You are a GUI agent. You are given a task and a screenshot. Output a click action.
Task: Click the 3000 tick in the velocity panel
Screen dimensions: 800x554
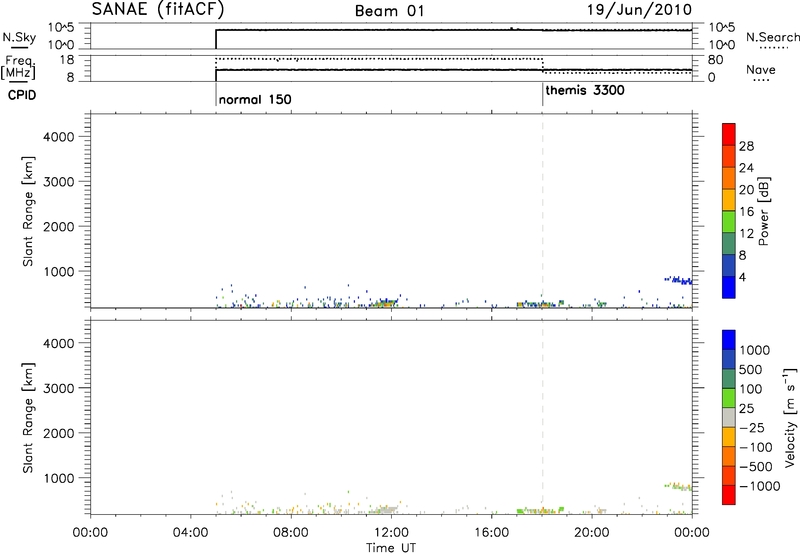pos(59,388)
